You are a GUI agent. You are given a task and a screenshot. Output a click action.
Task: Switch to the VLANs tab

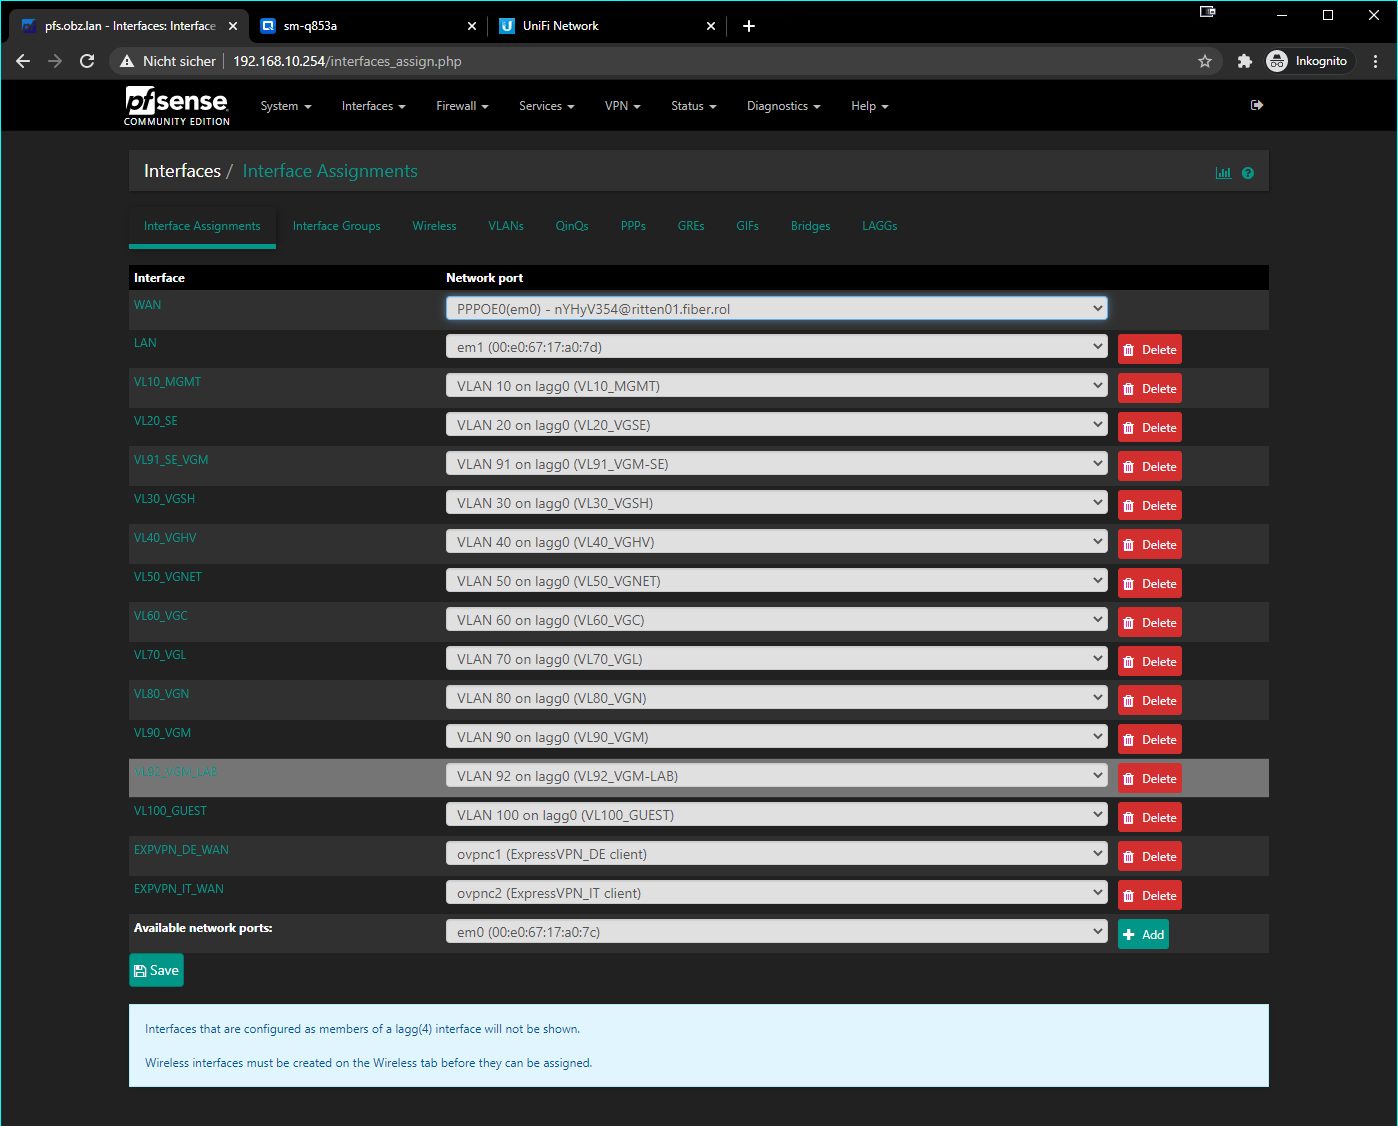pyautogui.click(x=506, y=226)
